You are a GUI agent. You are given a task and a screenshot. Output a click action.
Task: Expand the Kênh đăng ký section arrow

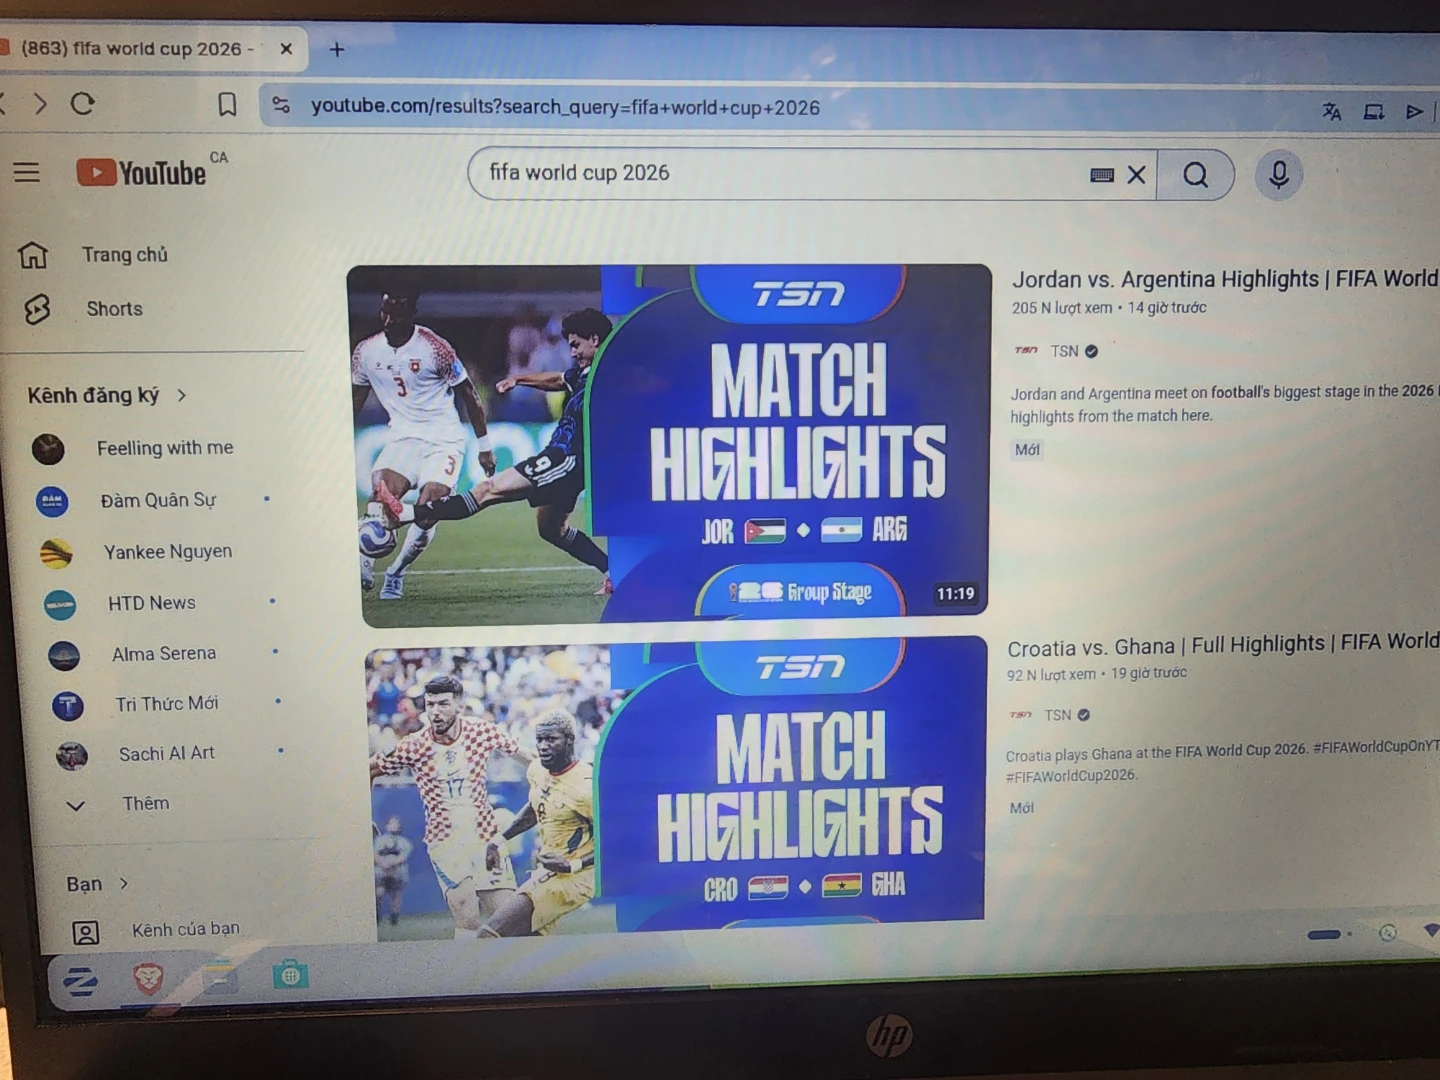tap(182, 395)
